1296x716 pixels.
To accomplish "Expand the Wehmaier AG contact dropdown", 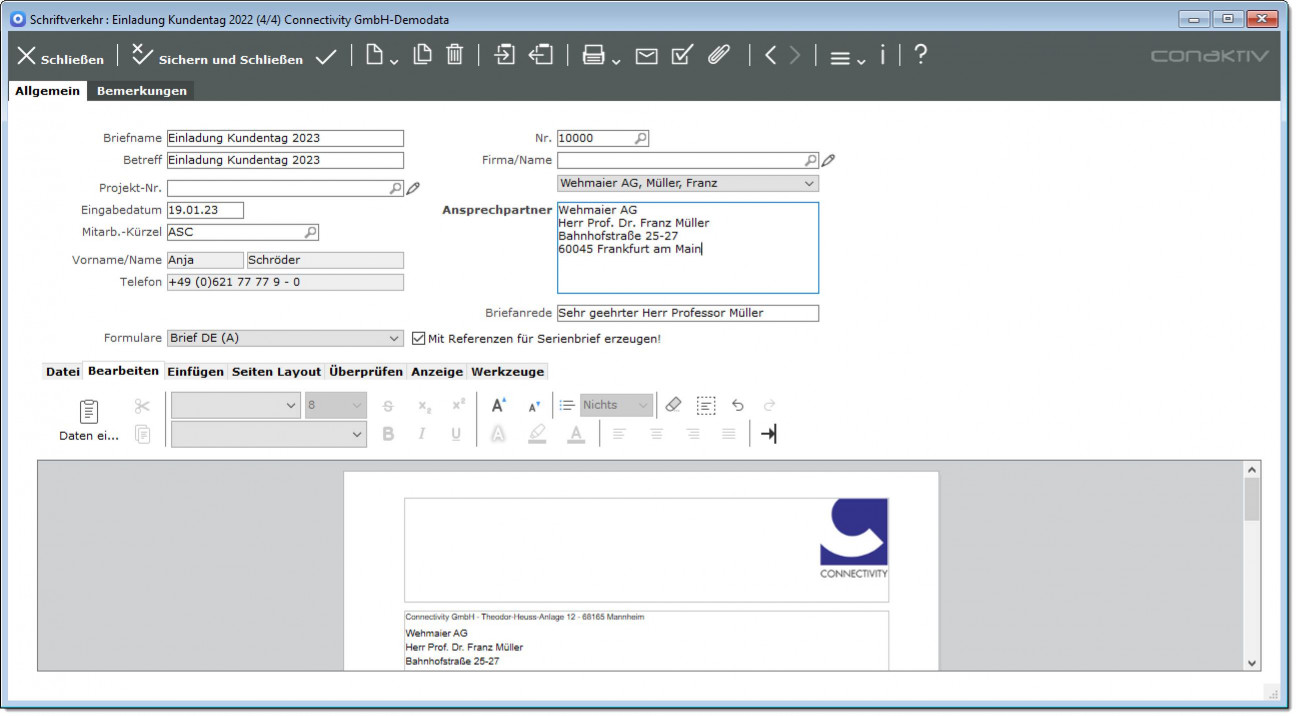I will point(687,183).
